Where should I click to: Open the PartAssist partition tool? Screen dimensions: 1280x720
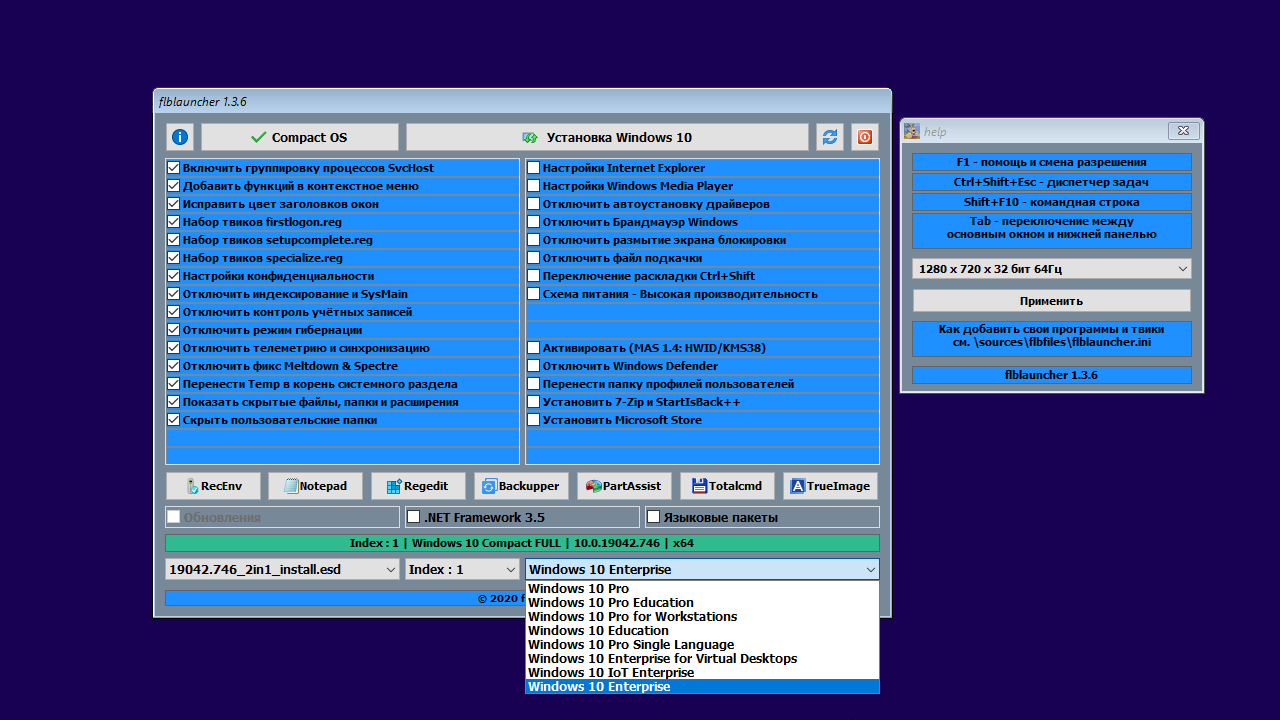pos(624,486)
